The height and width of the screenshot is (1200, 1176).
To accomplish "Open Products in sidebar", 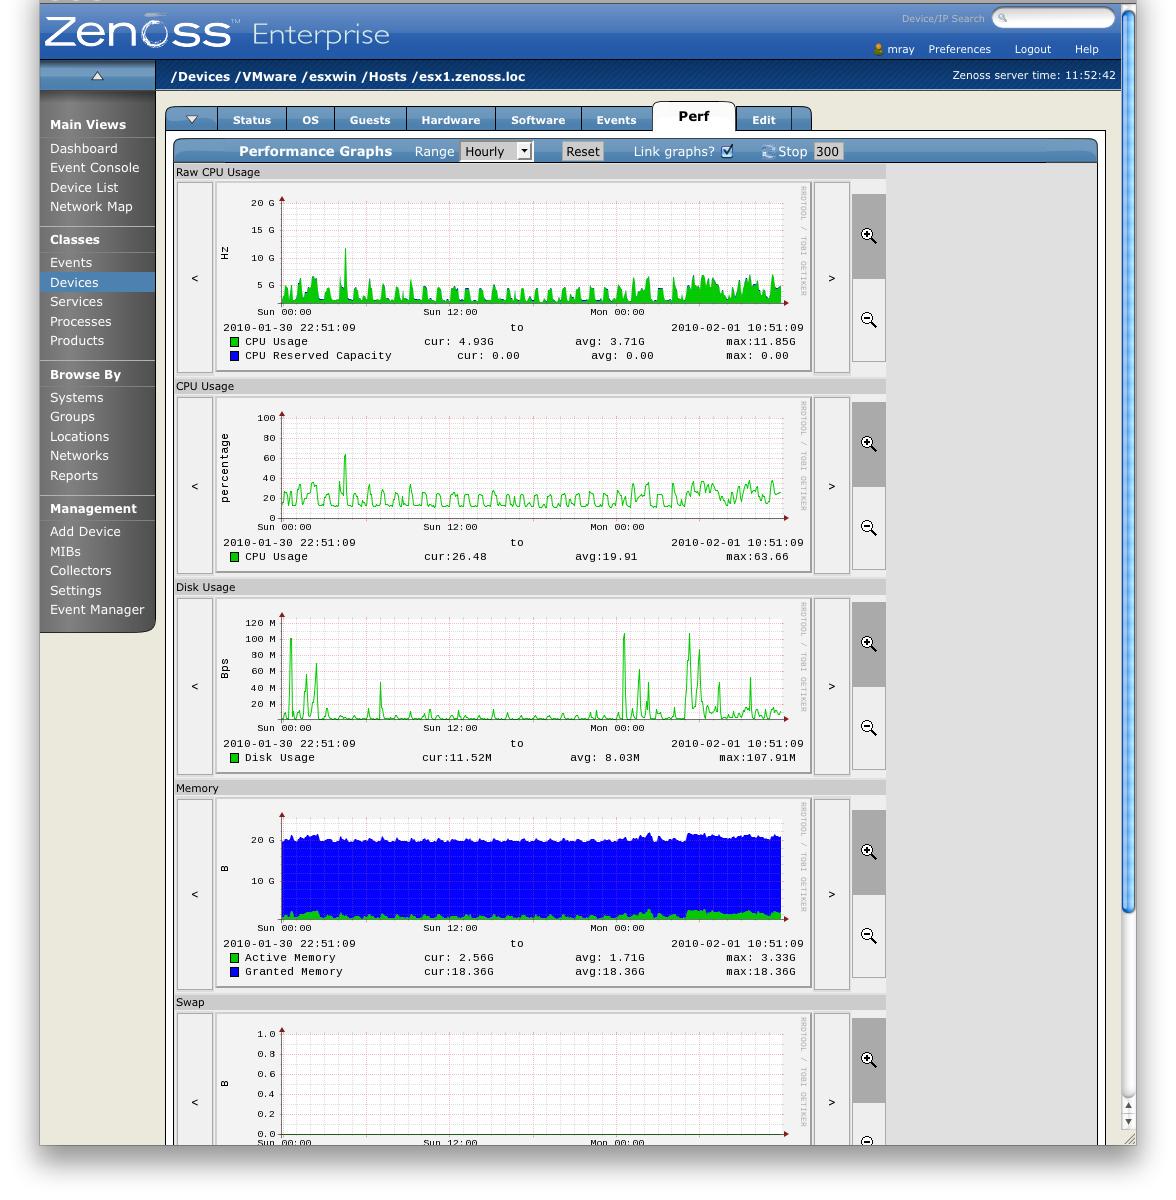I will click(77, 341).
